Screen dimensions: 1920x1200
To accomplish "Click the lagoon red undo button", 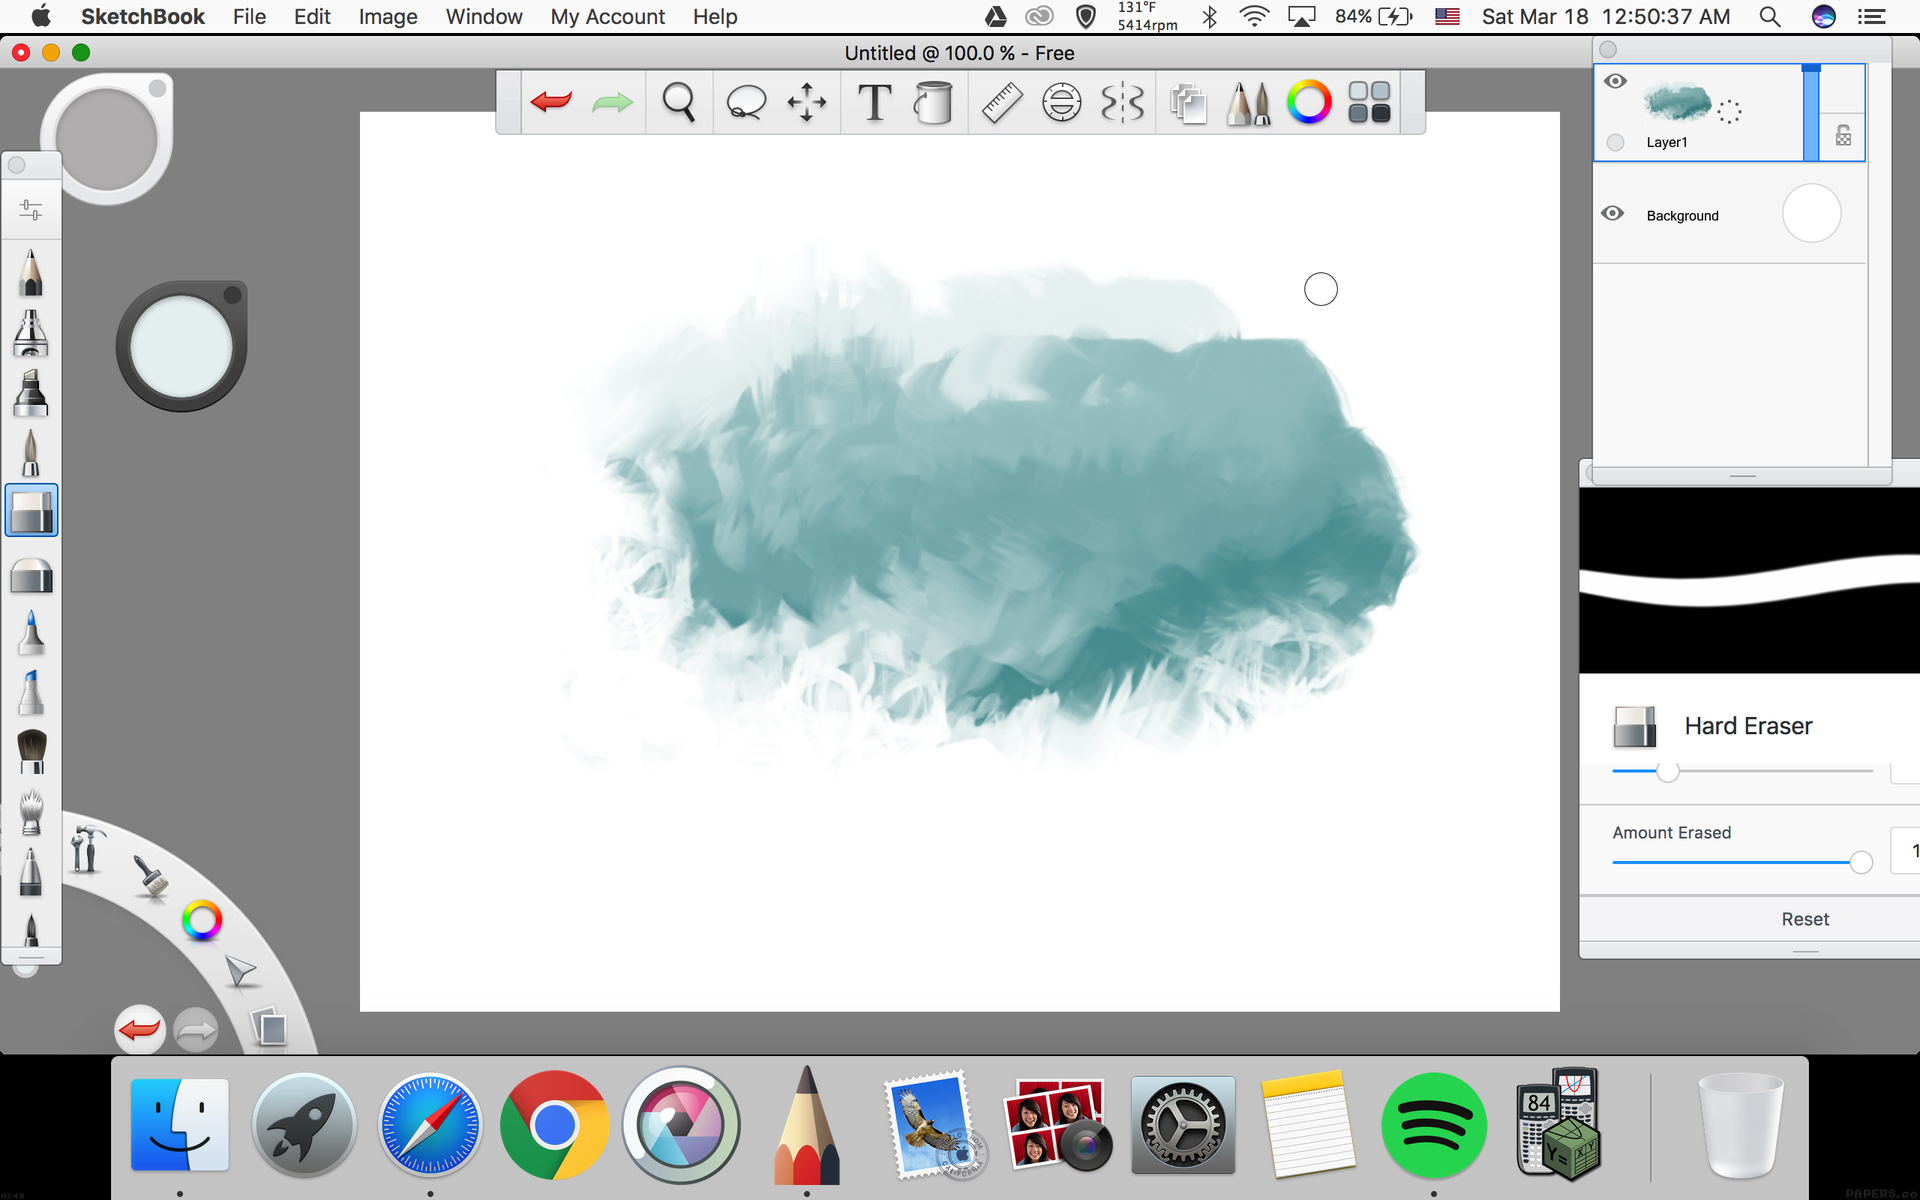I will click(x=140, y=1028).
